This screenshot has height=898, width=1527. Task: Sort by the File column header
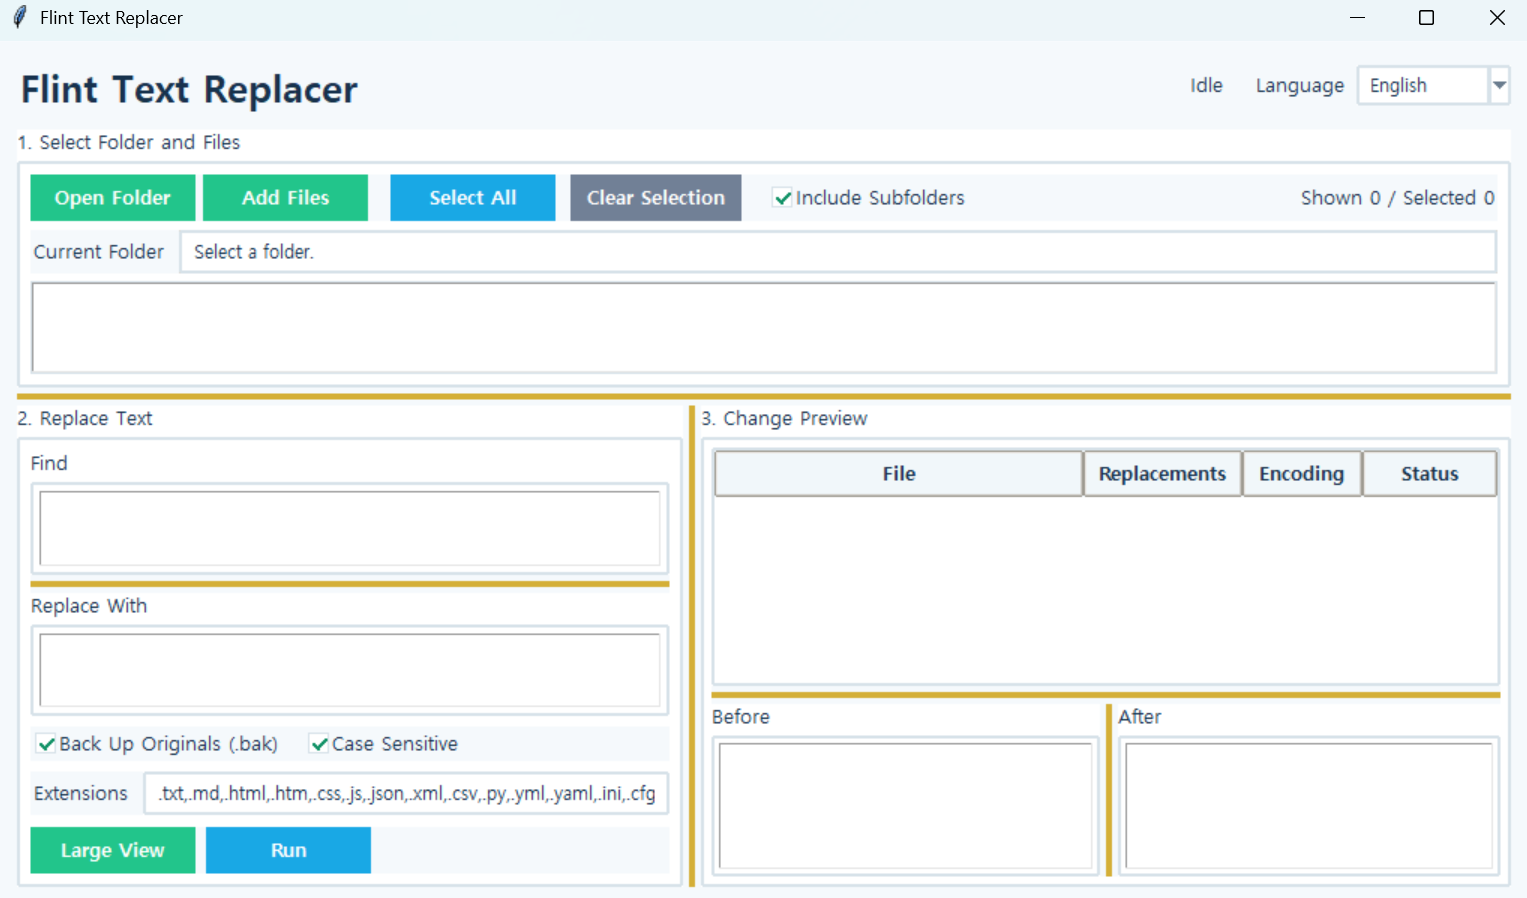[x=899, y=474]
